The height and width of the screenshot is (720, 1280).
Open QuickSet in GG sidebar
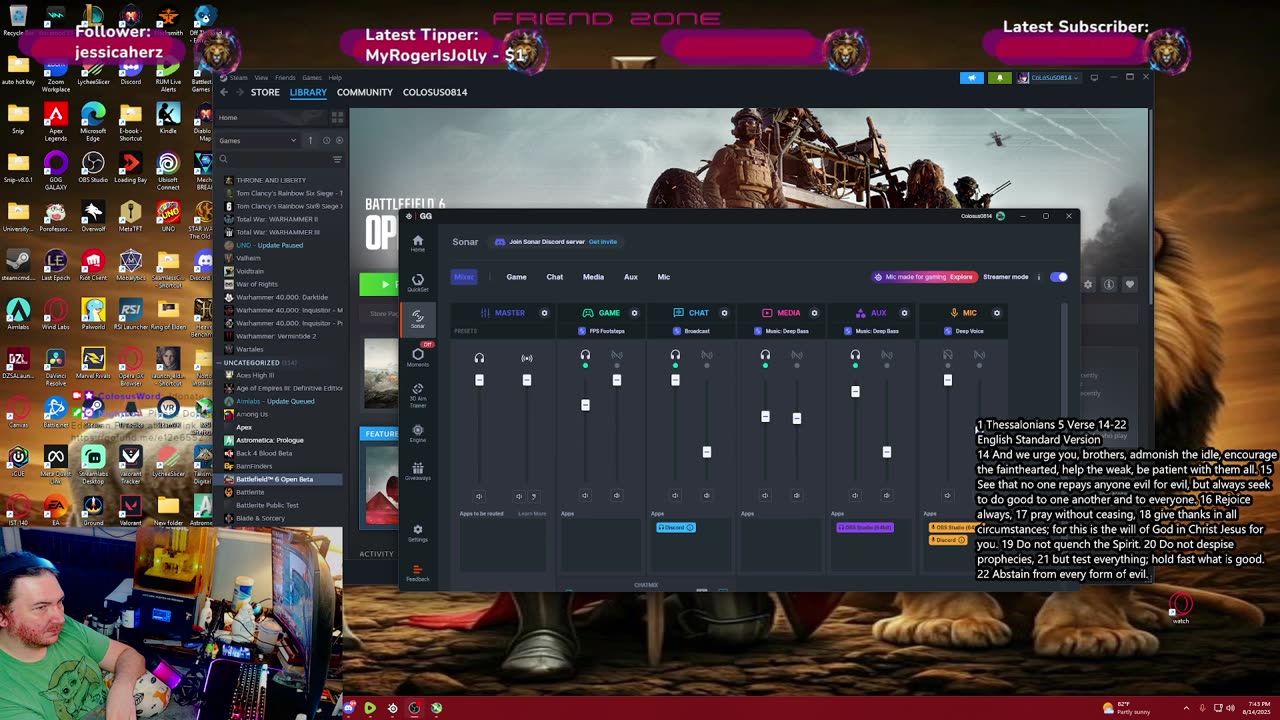click(418, 282)
